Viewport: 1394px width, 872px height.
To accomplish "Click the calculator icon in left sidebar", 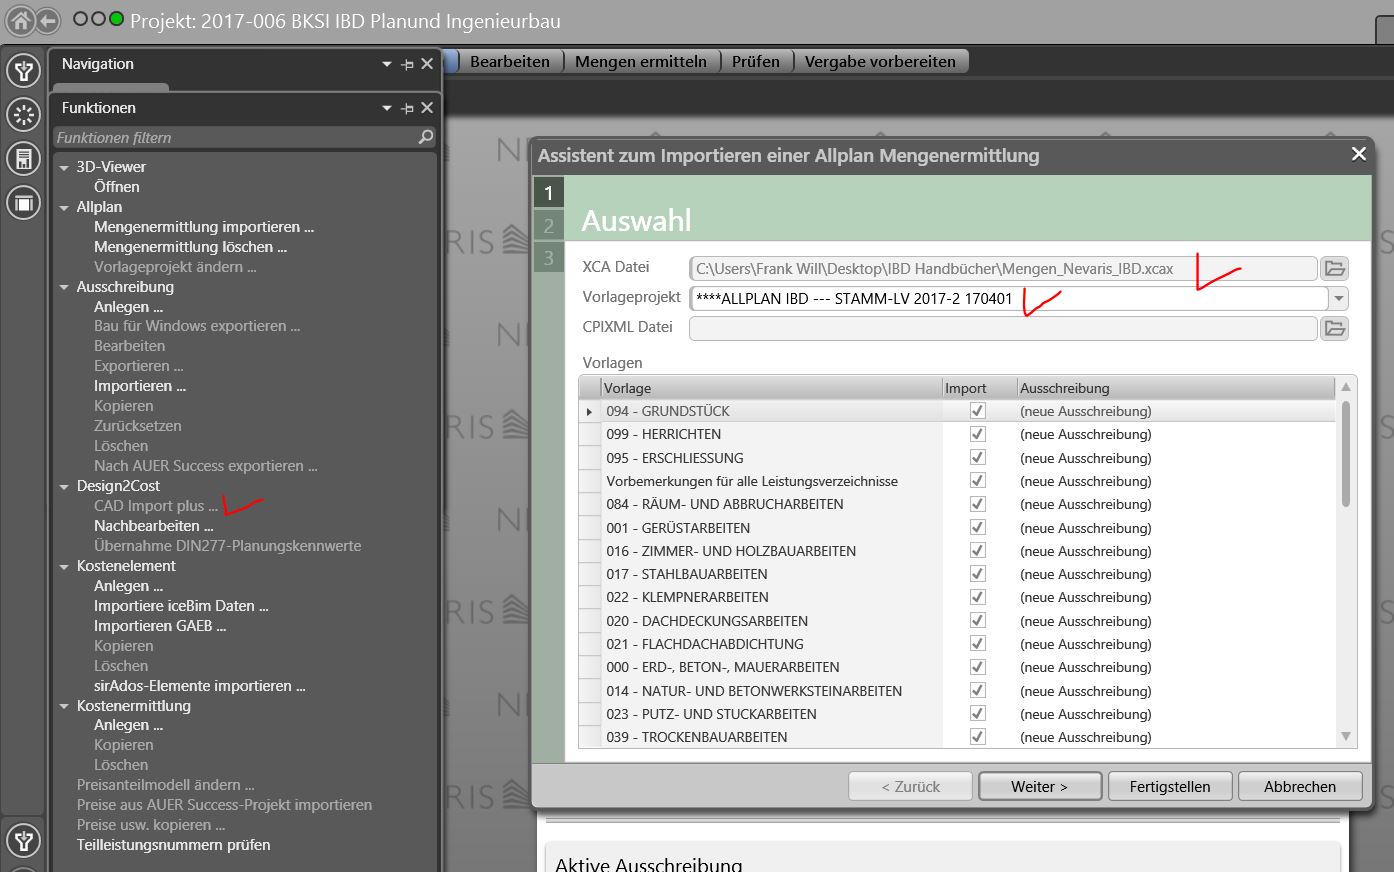I will tap(23, 158).
